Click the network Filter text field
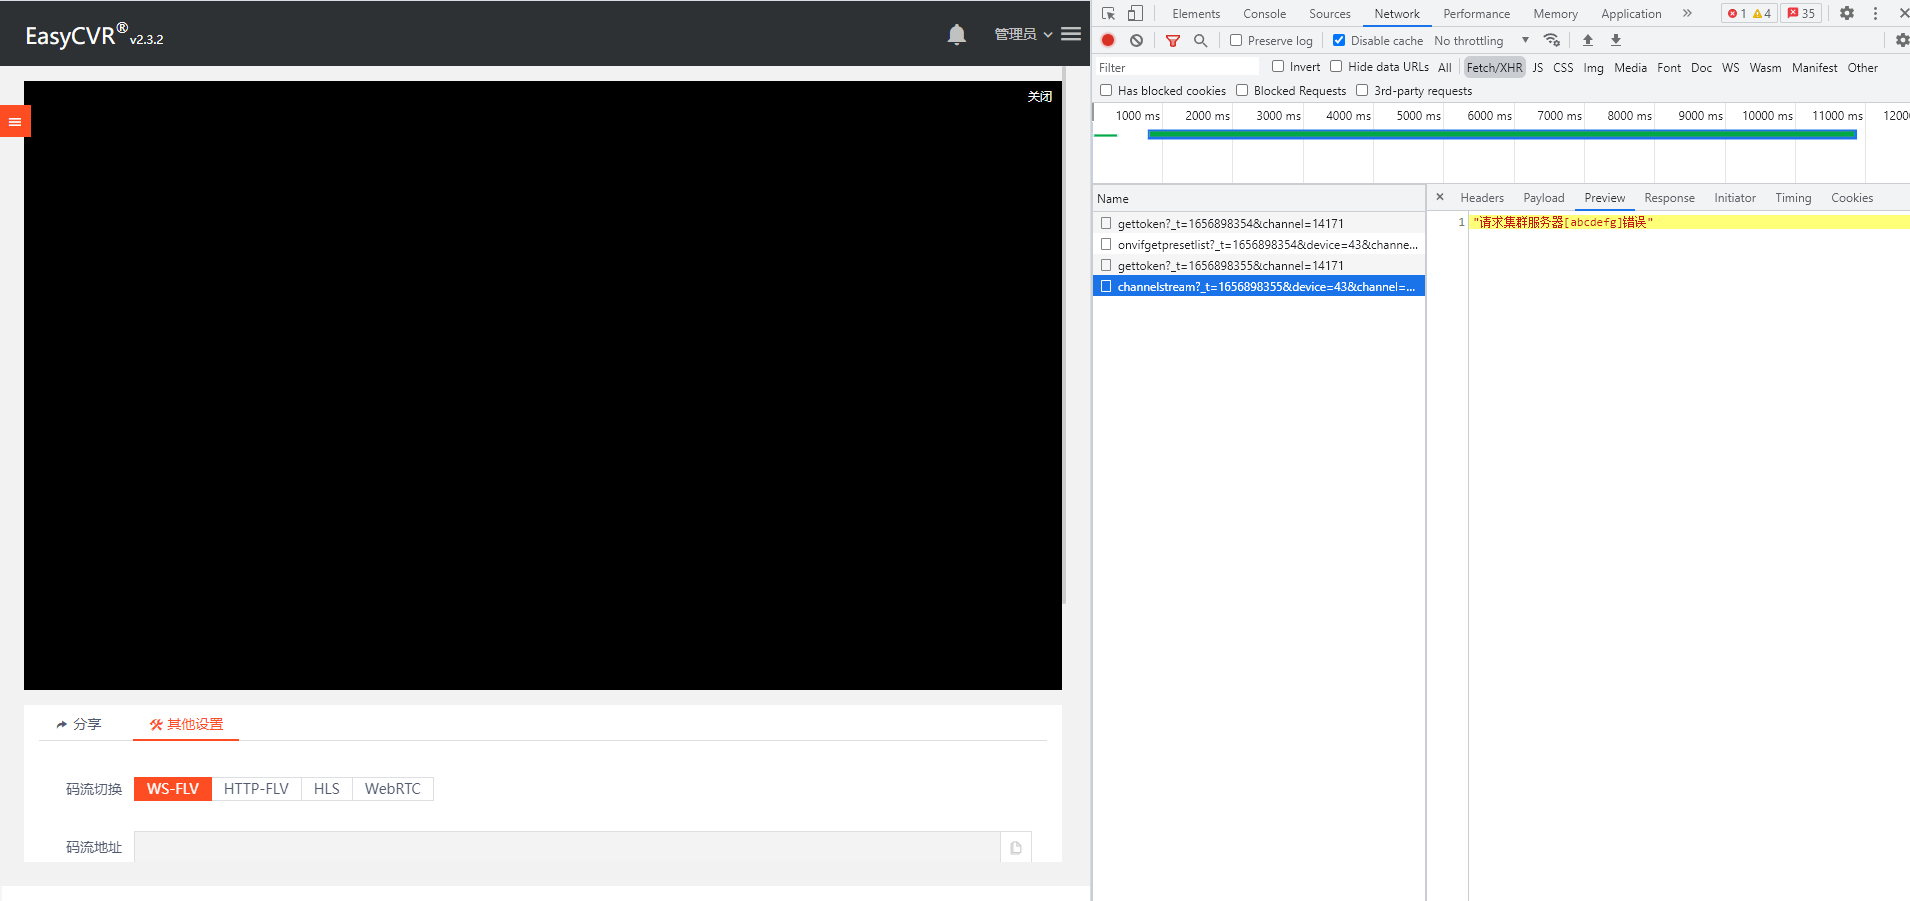This screenshot has width=1910, height=901. point(1177,67)
